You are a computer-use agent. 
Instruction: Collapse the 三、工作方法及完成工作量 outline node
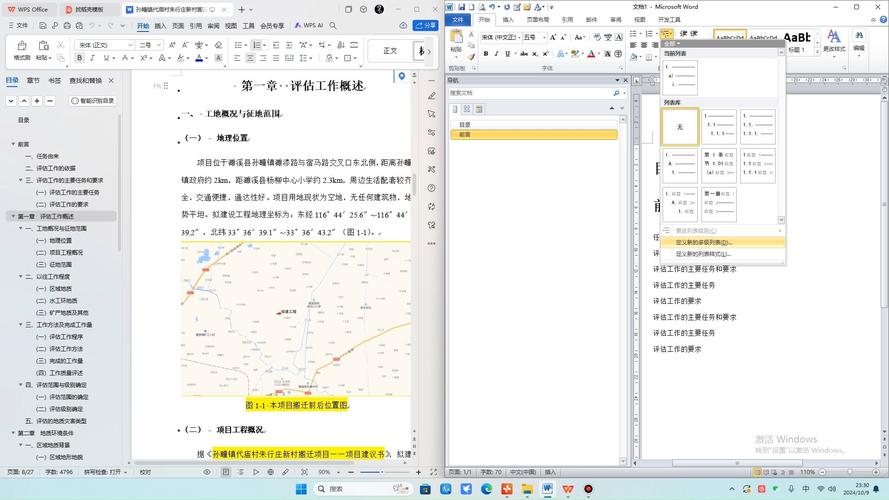[x=21, y=324]
